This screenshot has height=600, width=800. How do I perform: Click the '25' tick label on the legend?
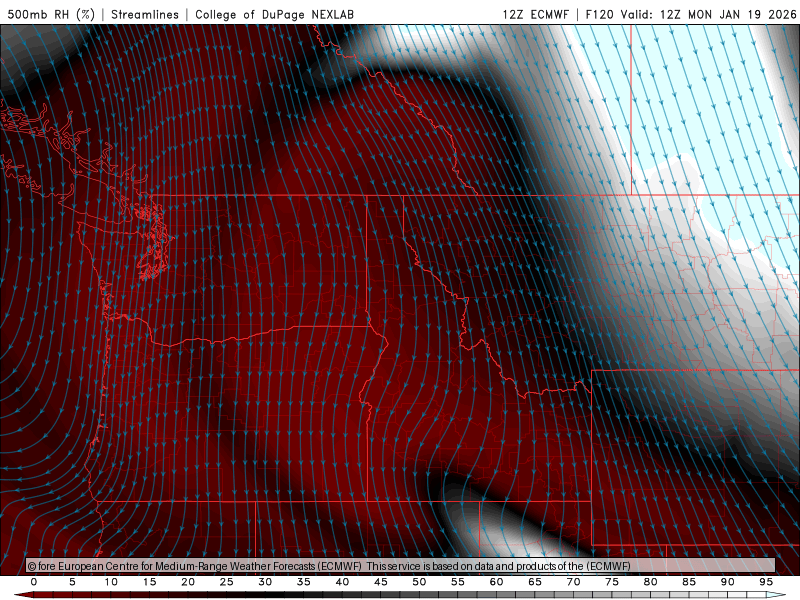(x=226, y=582)
